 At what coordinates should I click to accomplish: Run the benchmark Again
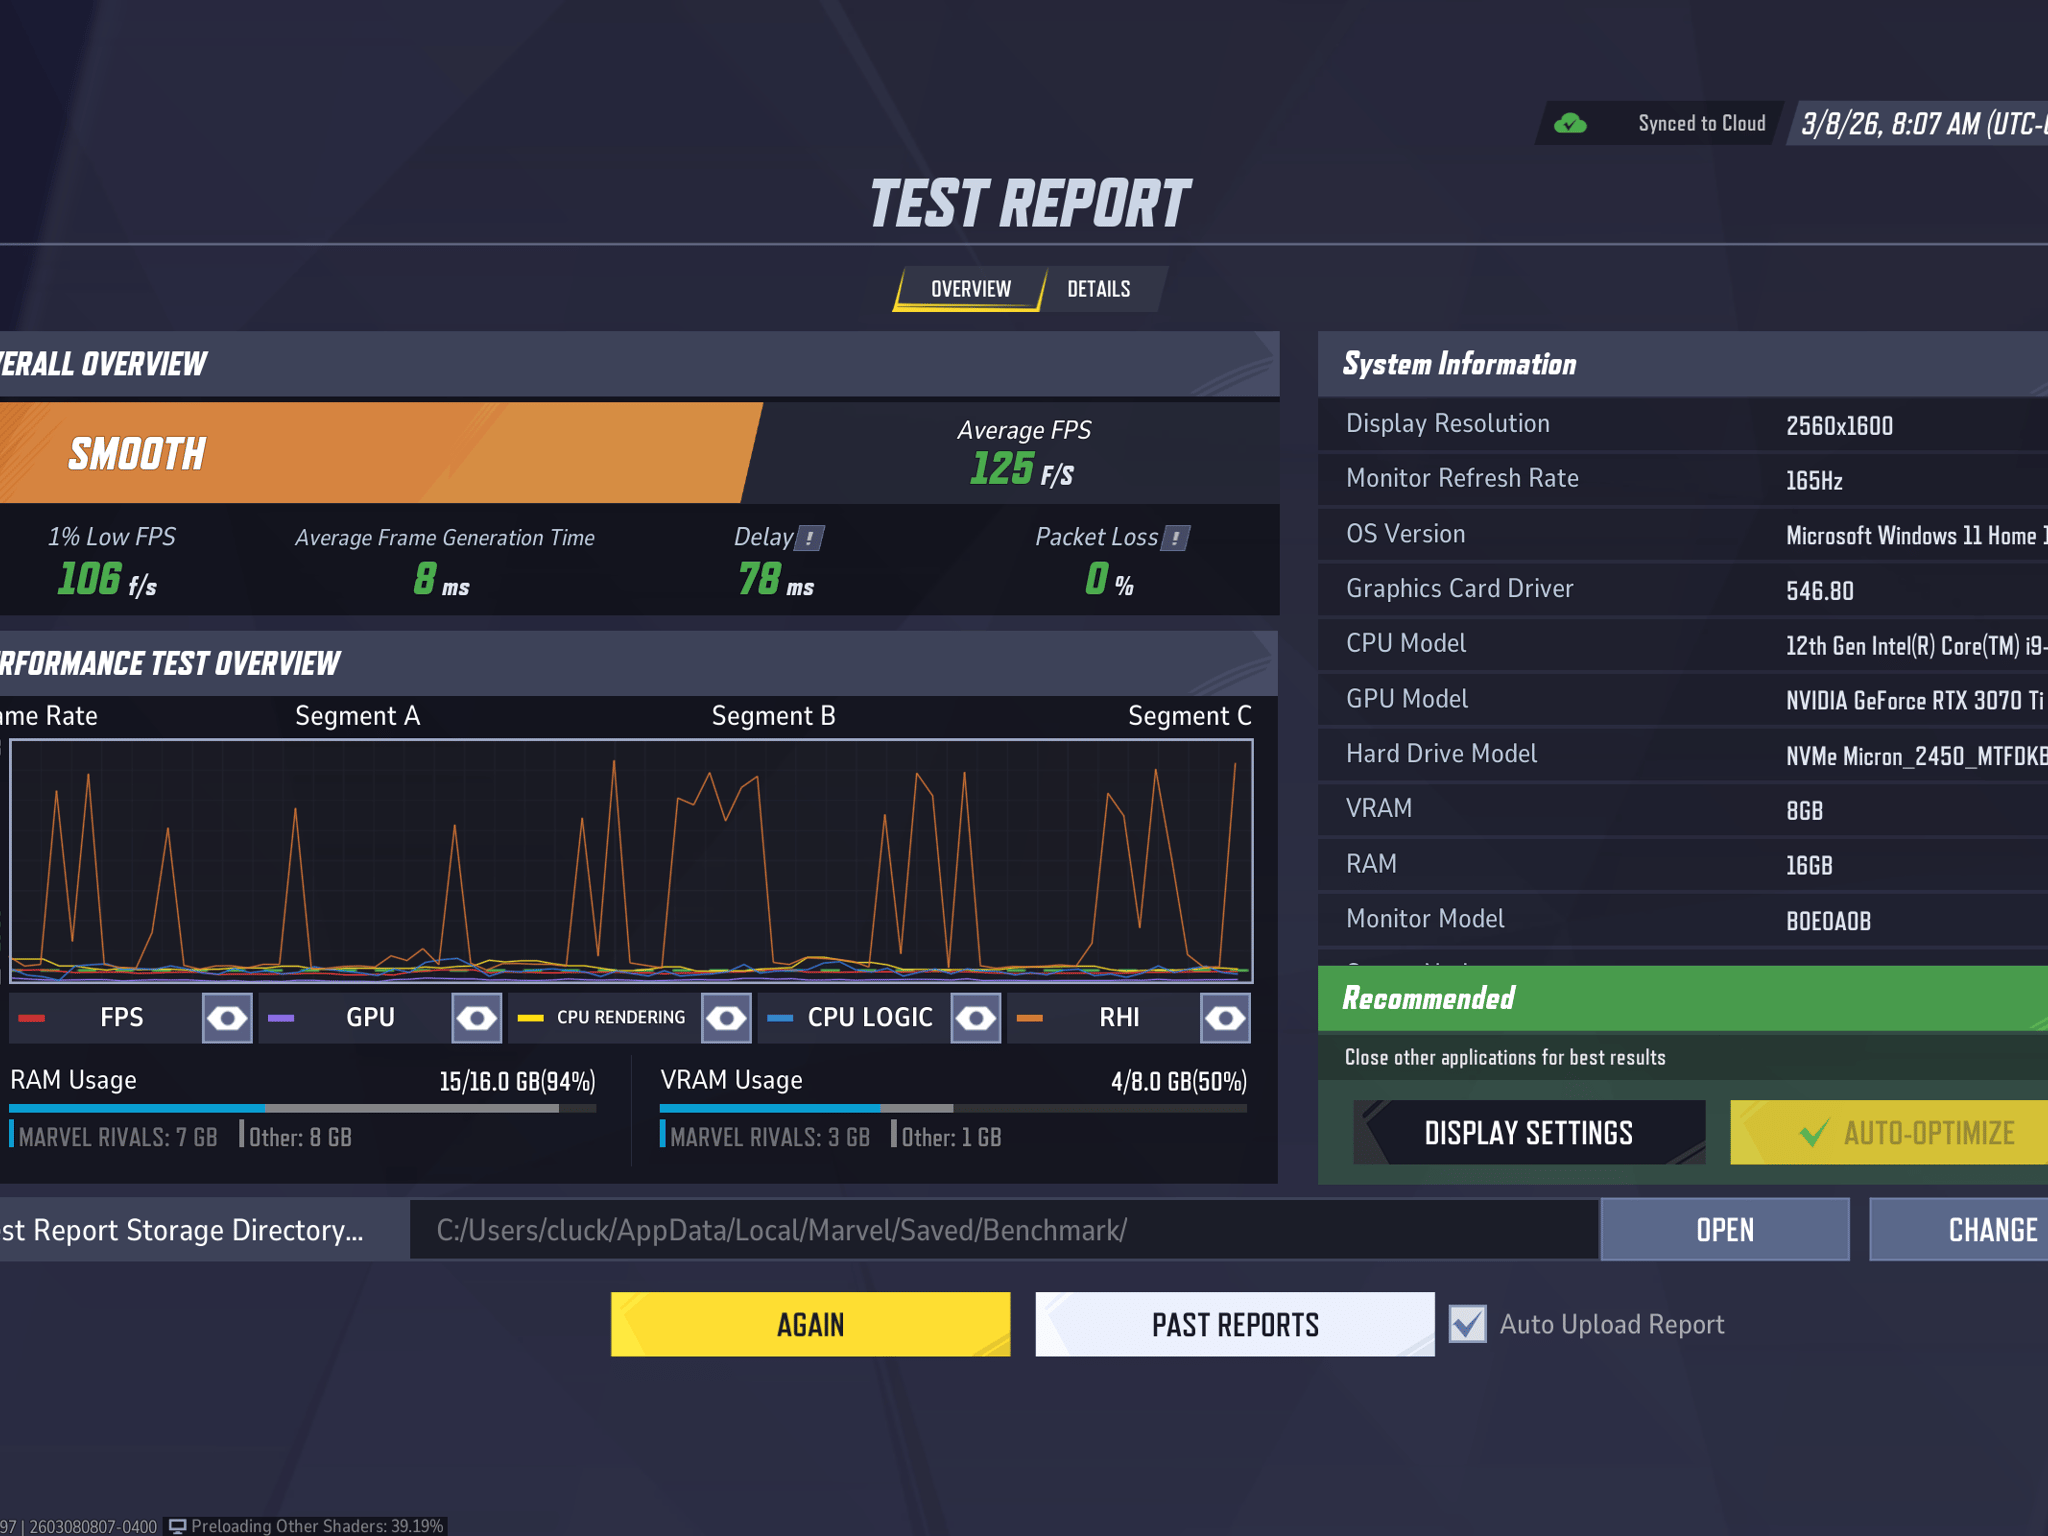point(810,1324)
